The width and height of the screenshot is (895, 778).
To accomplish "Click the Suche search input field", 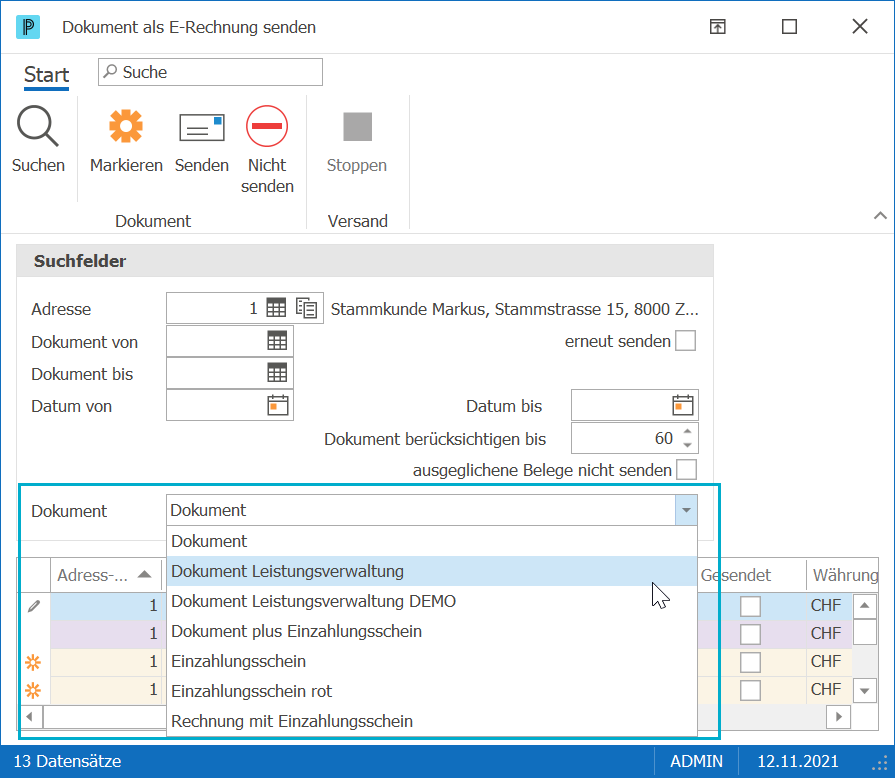I will (x=210, y=72).
